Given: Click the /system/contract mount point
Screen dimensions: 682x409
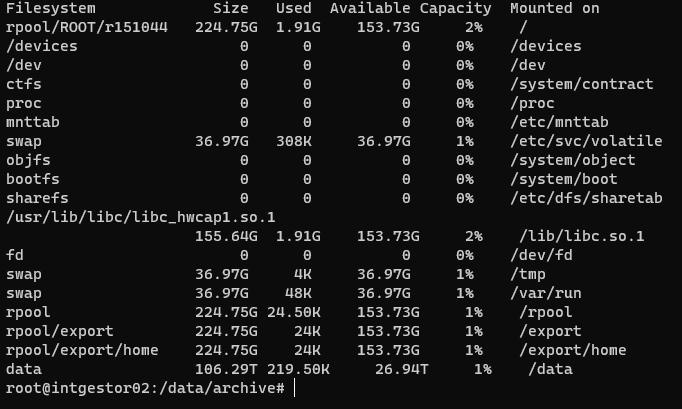Looking at the screenshot, I should pos(582,84).
